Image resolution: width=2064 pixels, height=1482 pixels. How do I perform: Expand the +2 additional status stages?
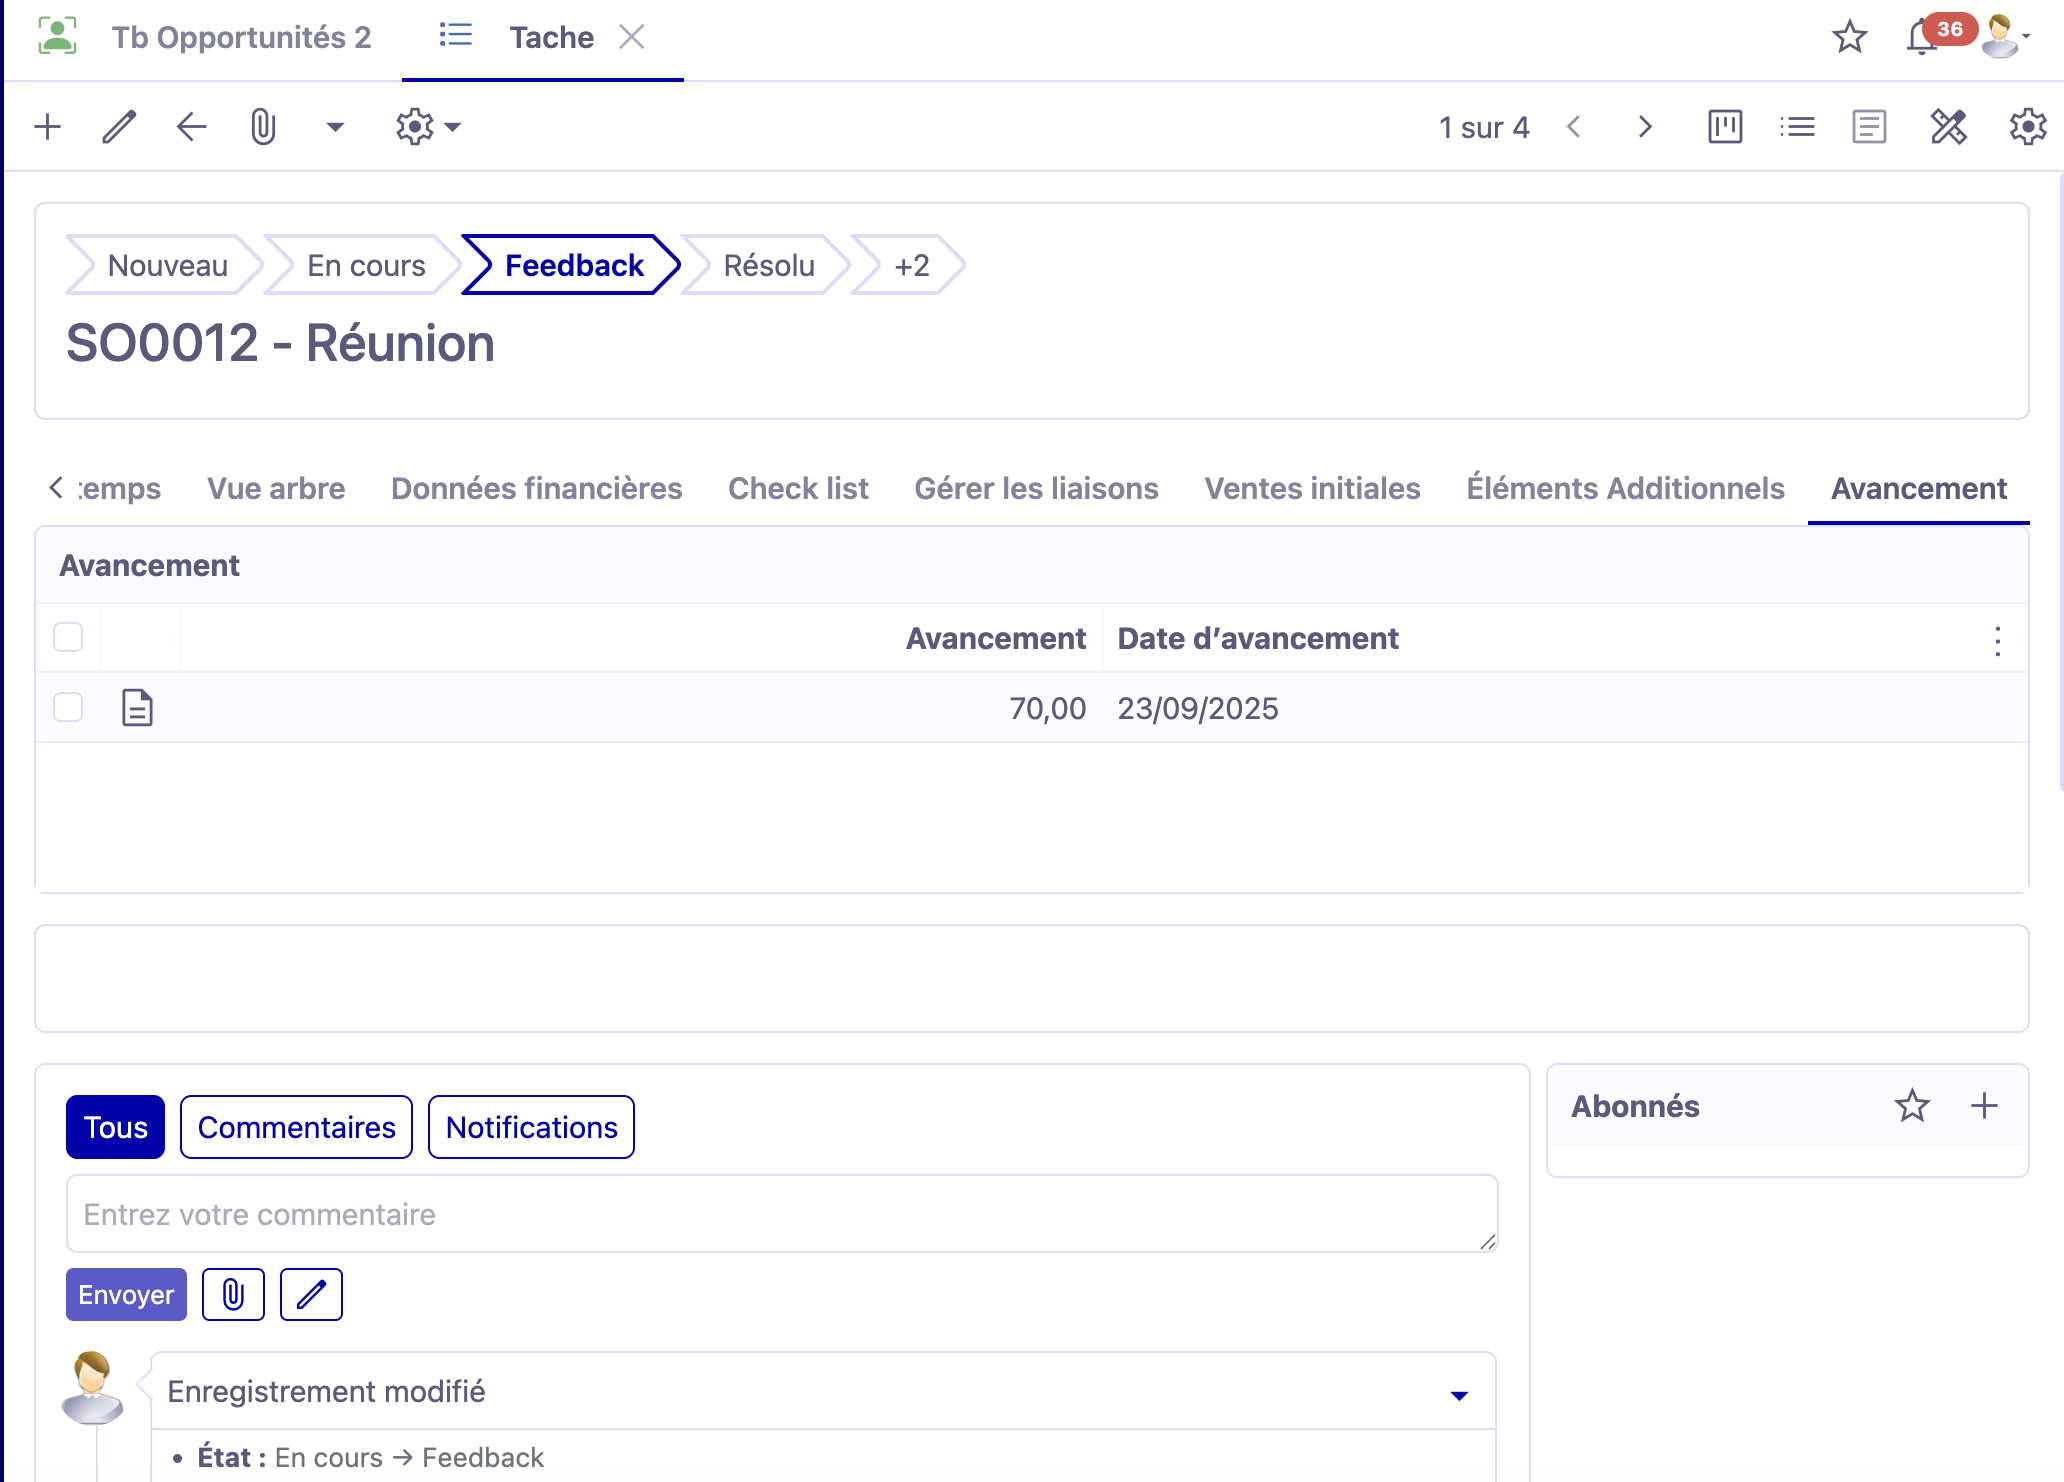coord(910,266)
